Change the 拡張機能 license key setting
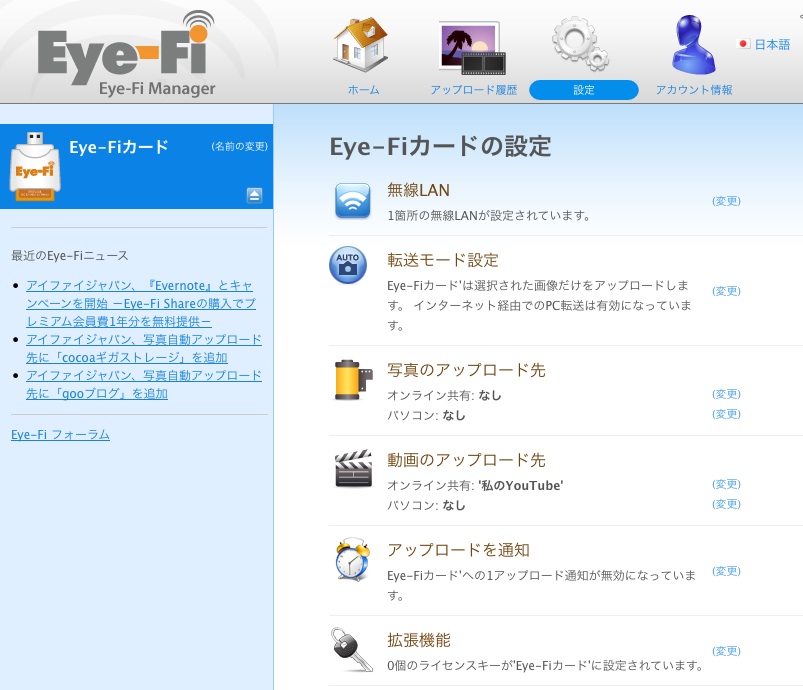The width and height of the screenshot is (803, 690). click(726, 651)
